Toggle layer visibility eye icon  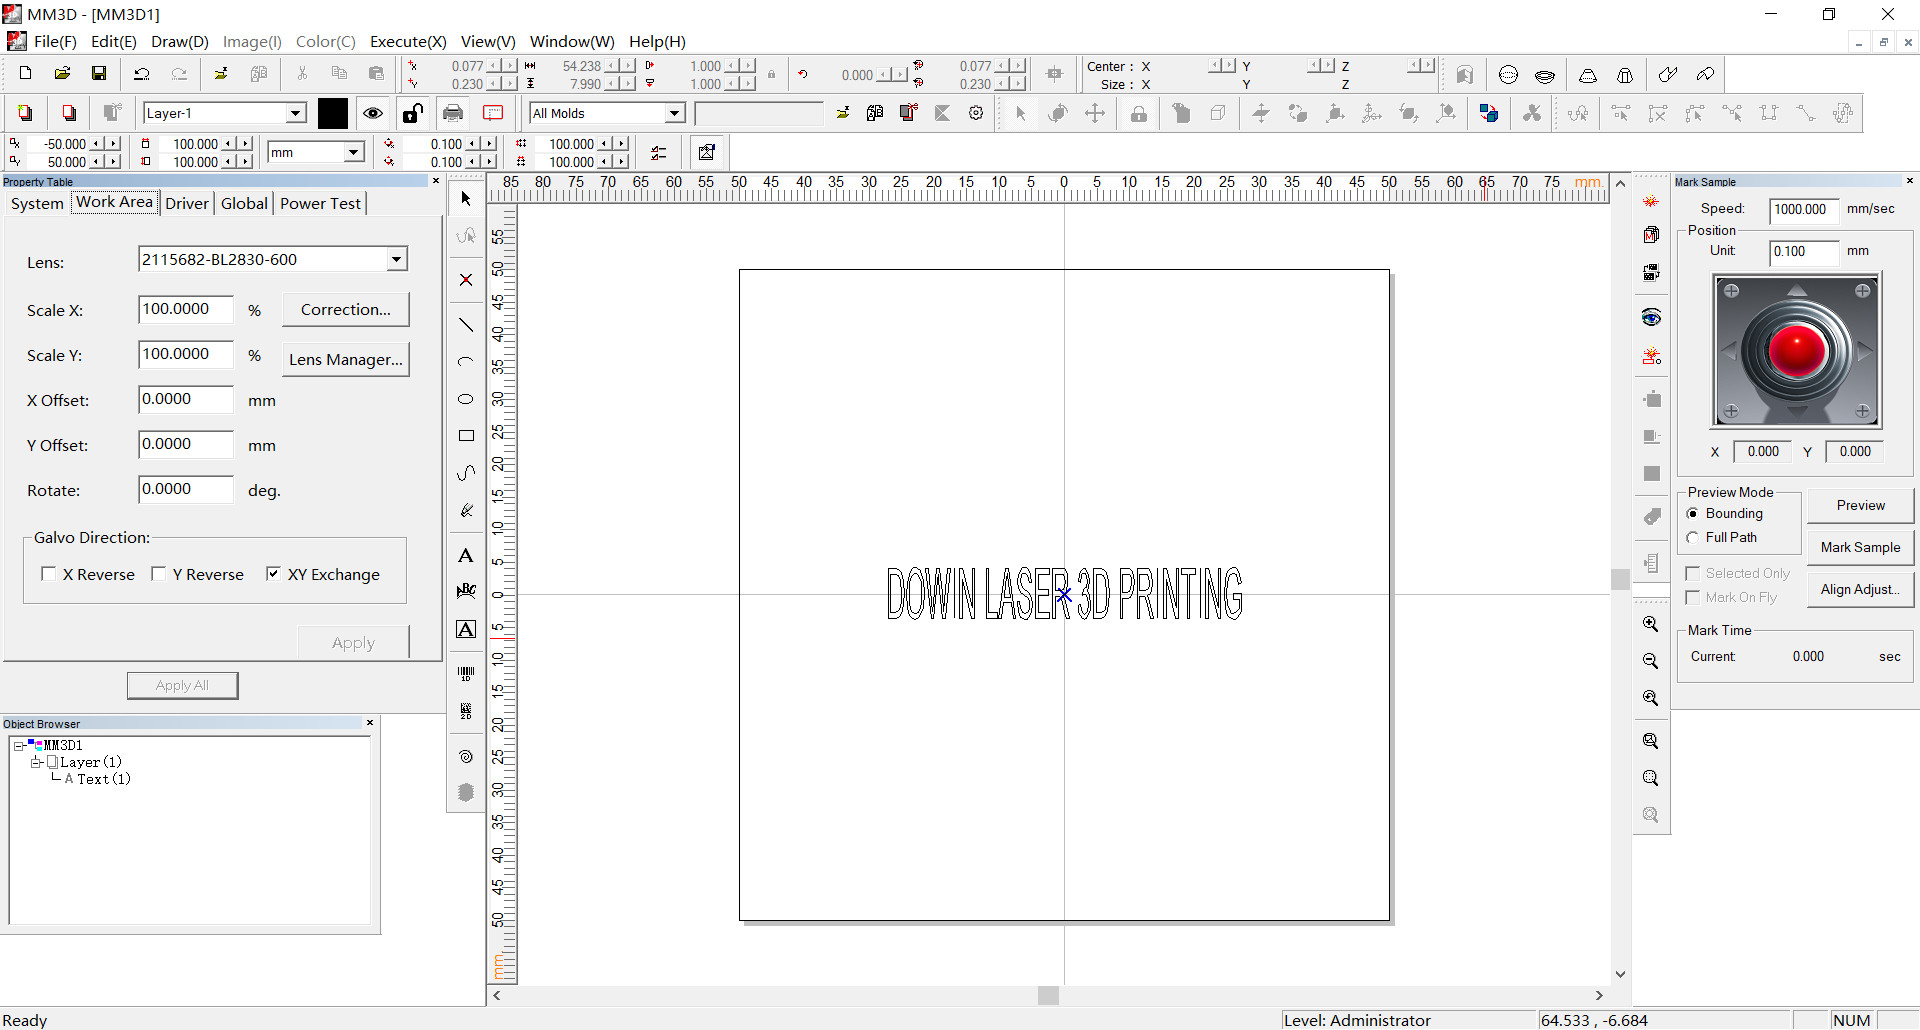[x=373, y=113]
